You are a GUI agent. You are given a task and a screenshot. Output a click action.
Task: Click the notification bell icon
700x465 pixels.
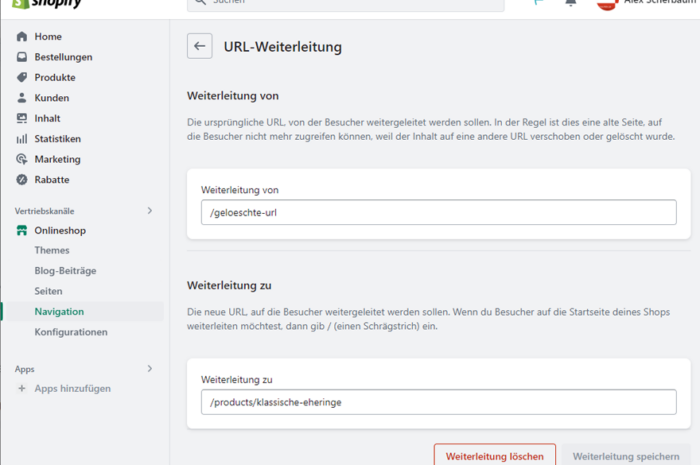click(571, 3)
